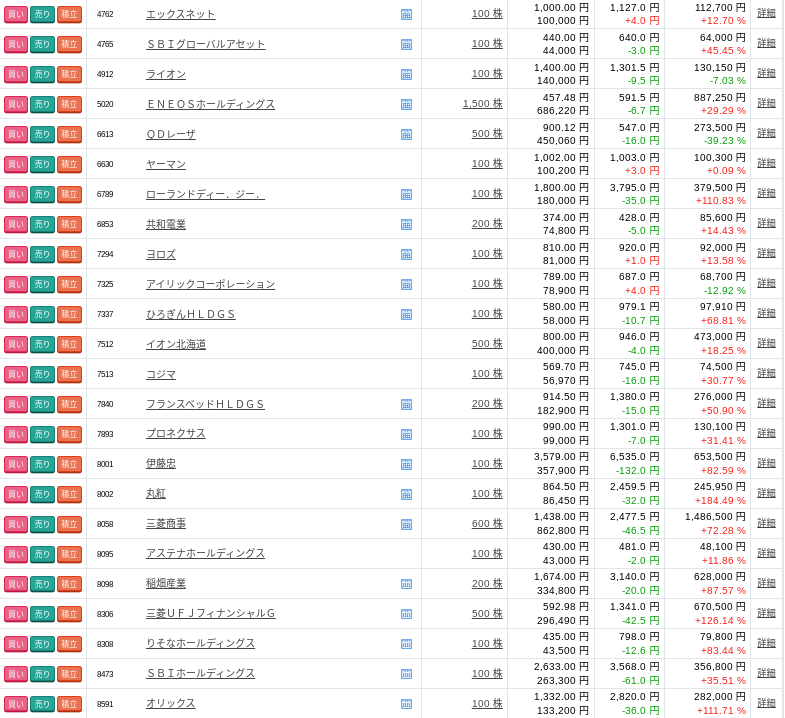Image resolution: width=785 pixels, height=718 pixels.
Task: Open calendar icon for プロネクサス
Action: pyautogui.click(x=407, y=434)
